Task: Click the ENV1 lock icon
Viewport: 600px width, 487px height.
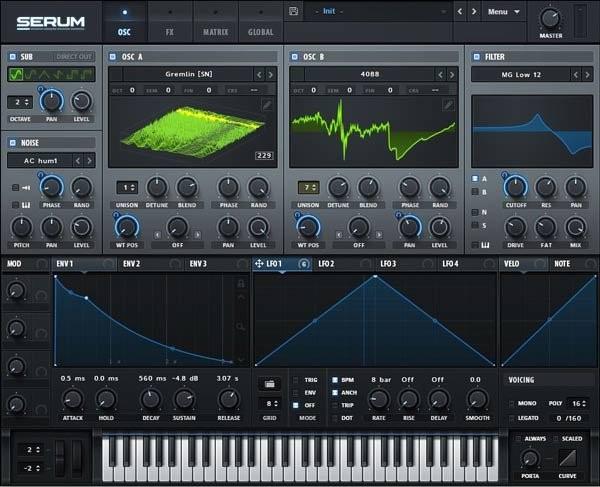Action: (241, 283)
